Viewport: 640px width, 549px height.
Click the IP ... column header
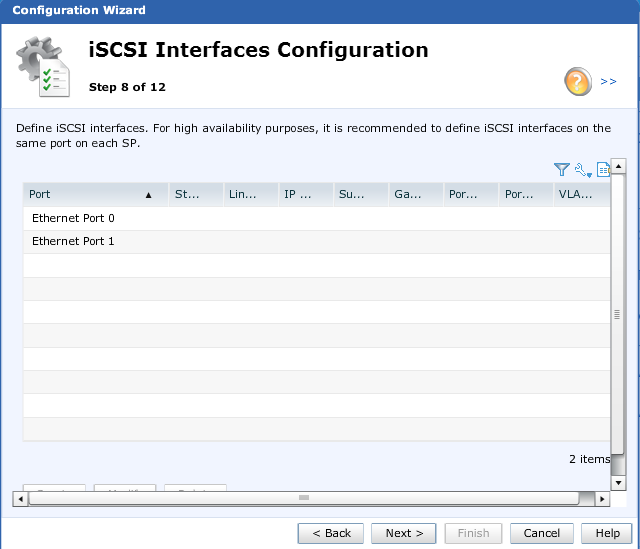(305, 195)
